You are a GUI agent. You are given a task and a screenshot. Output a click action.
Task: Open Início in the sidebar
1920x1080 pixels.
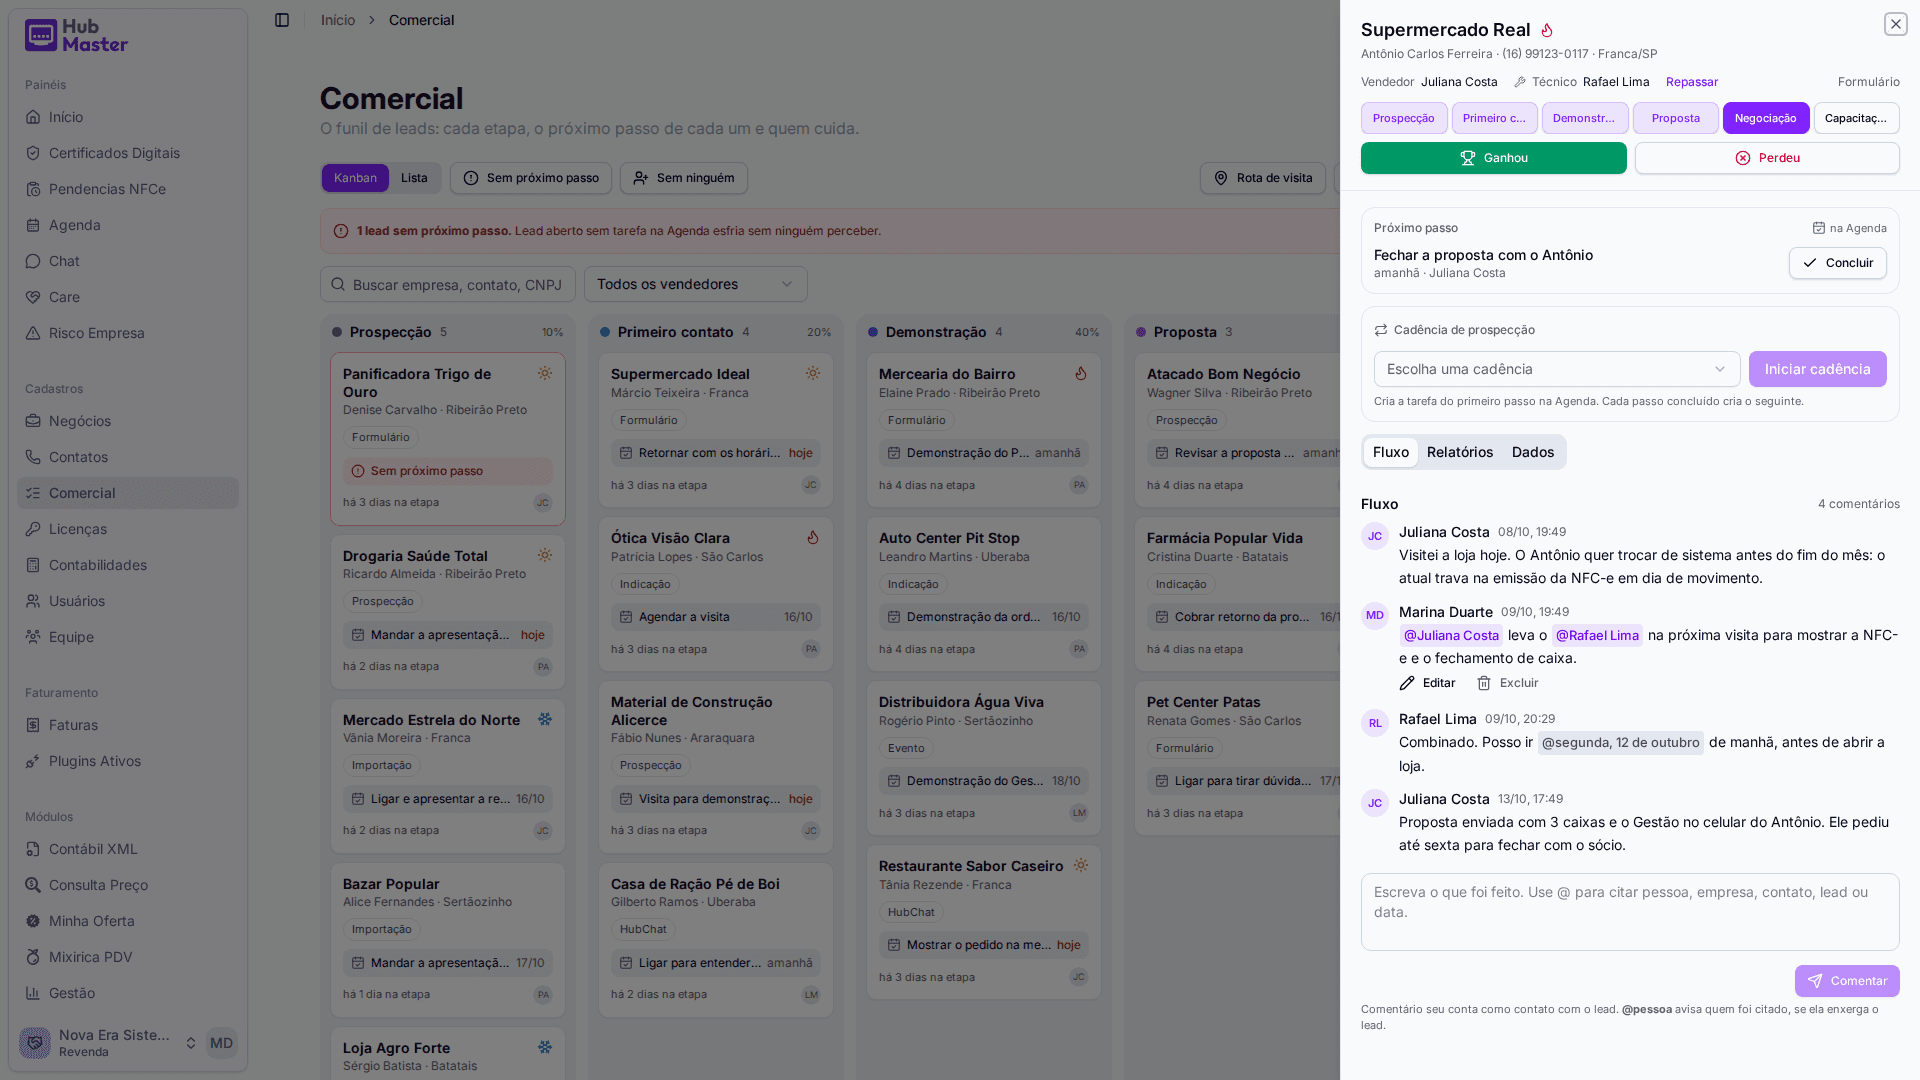[128, 117]
